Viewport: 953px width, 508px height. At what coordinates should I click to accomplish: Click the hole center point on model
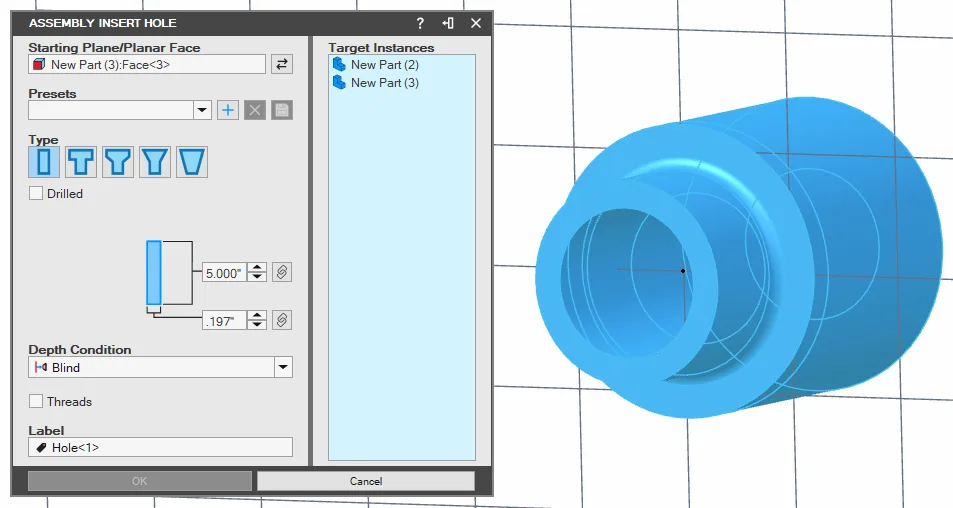click(683, 271)
